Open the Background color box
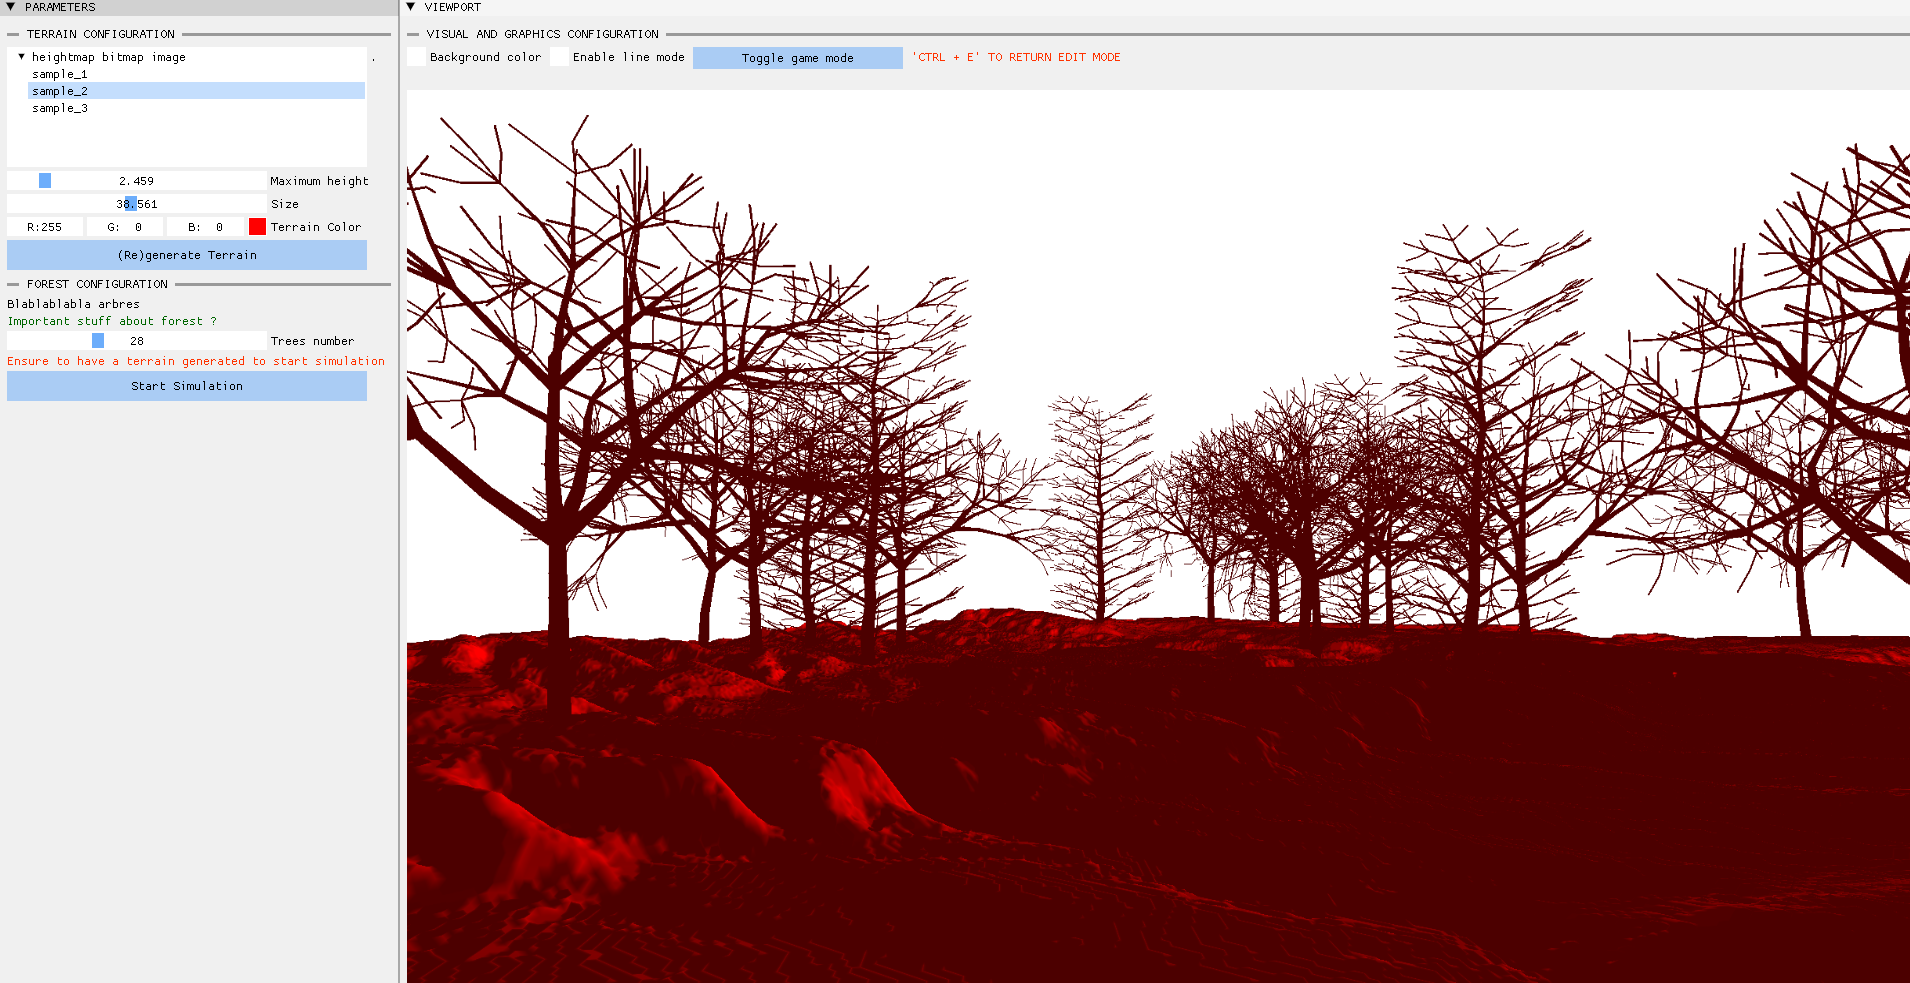 416,57
